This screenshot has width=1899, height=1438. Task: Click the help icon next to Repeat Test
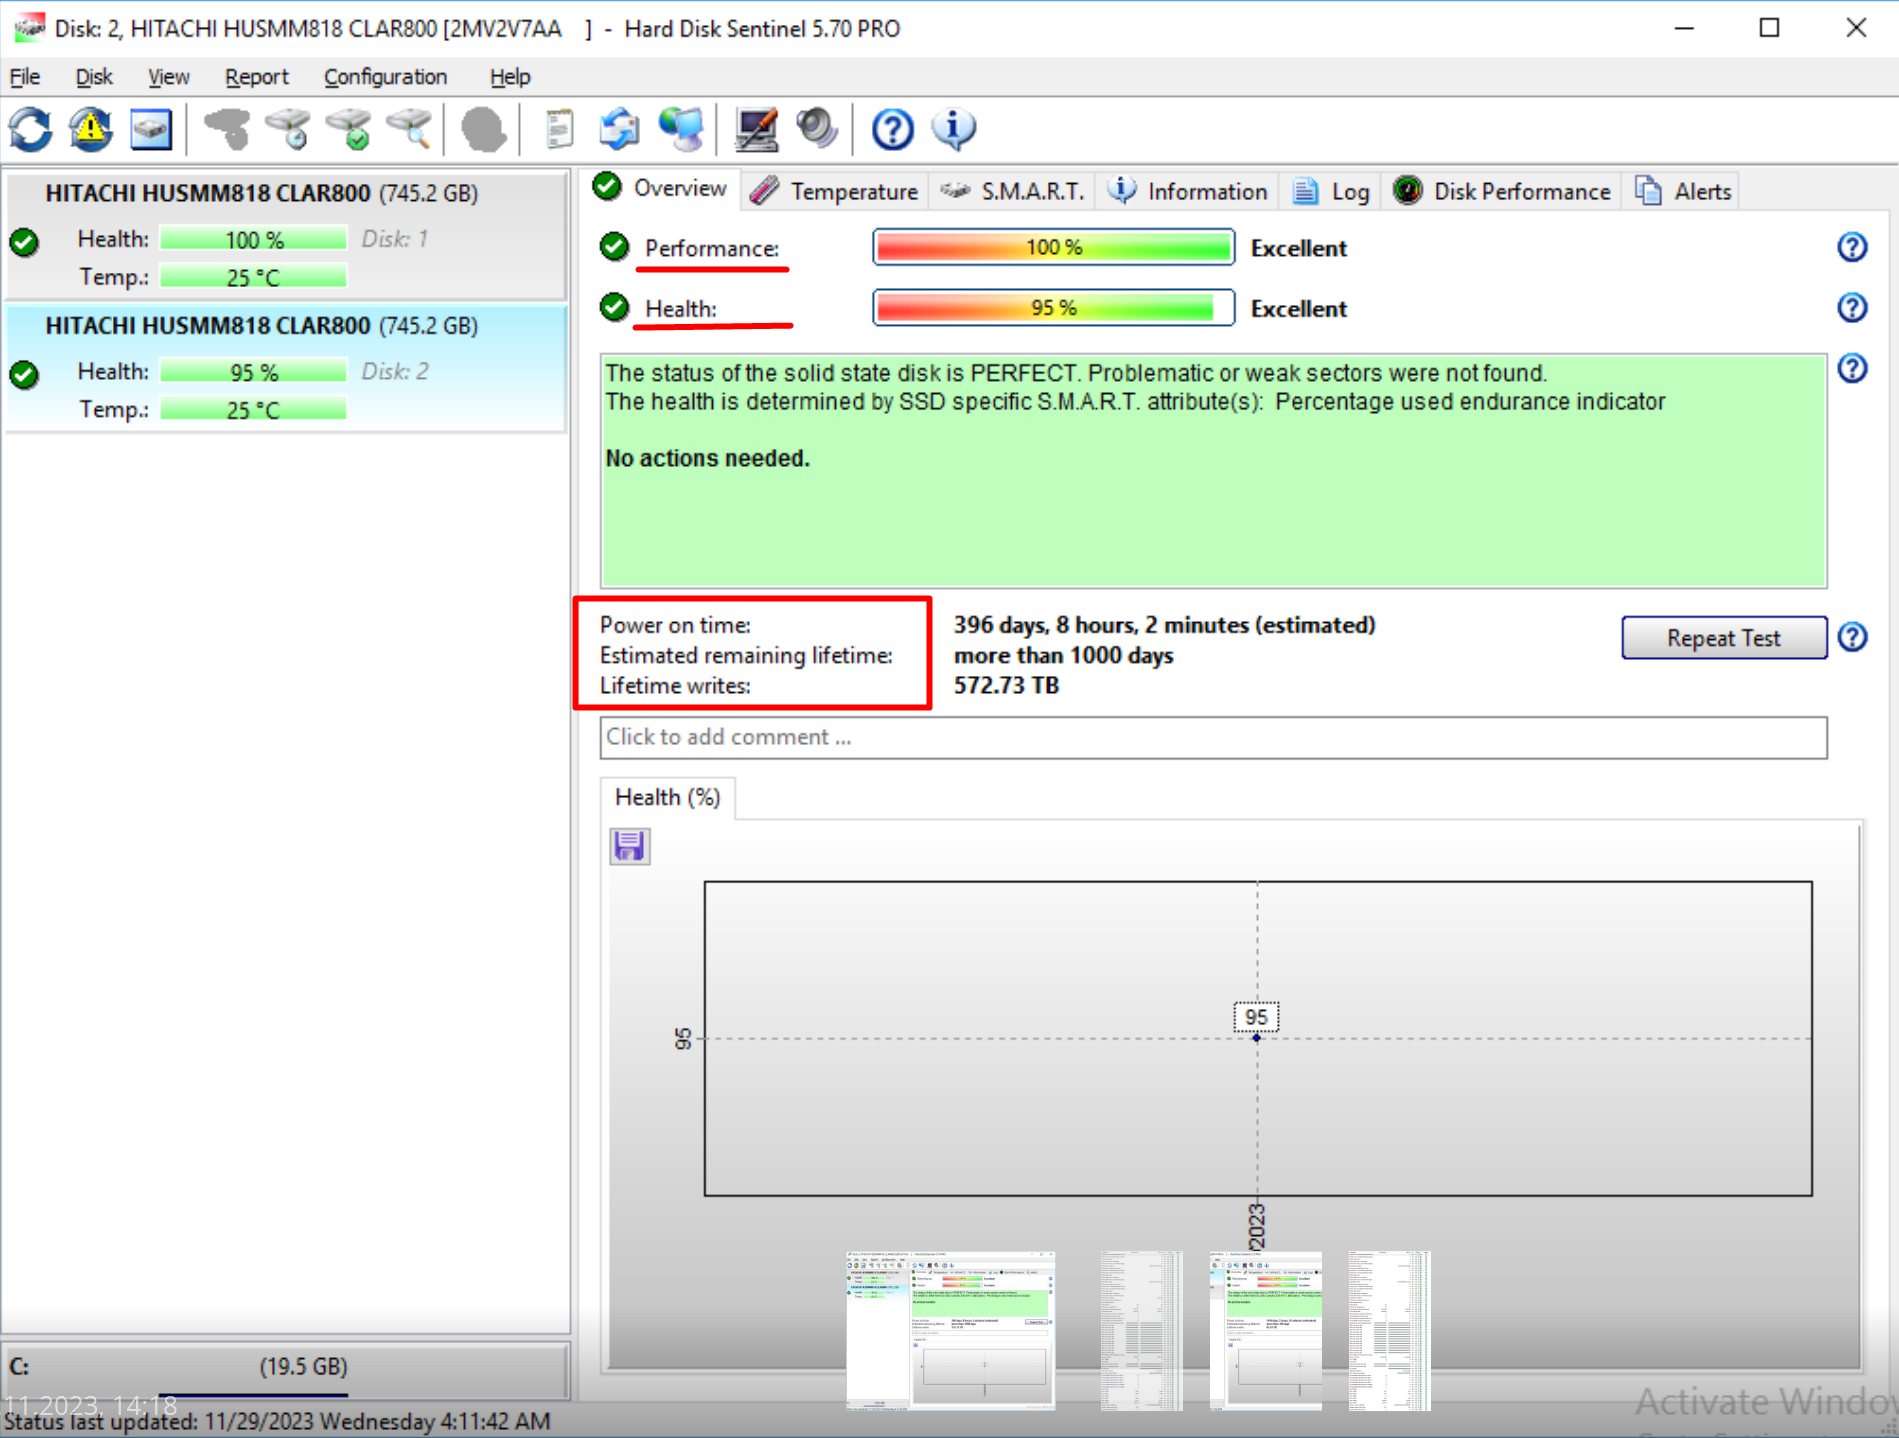click(1852, 637)
